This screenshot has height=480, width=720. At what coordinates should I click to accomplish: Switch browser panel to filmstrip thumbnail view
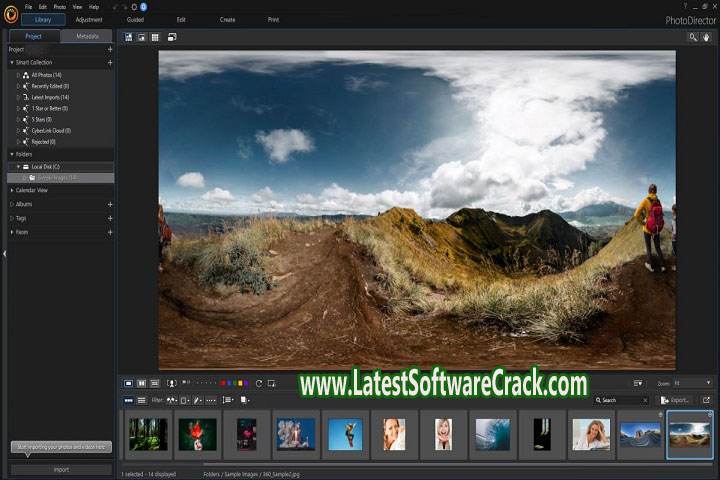[129, 401]
